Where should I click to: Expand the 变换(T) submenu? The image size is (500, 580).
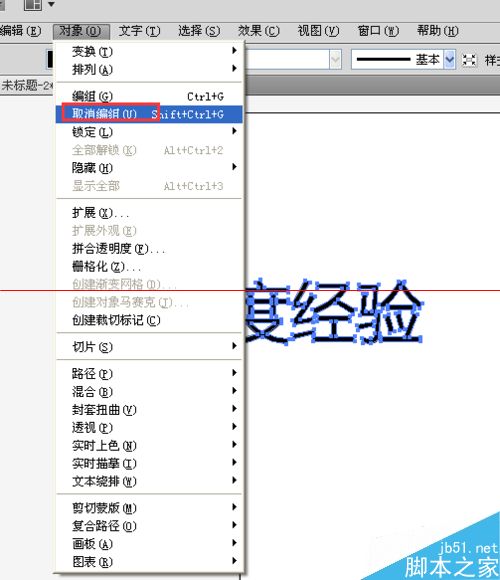click(149, 51)
